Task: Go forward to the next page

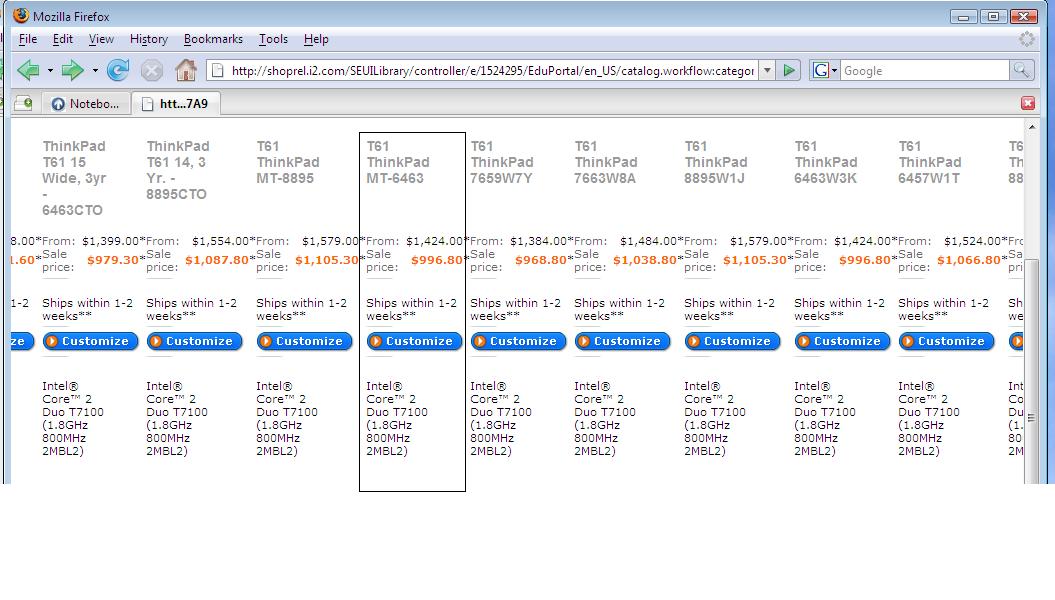Action: pos(72,70)
